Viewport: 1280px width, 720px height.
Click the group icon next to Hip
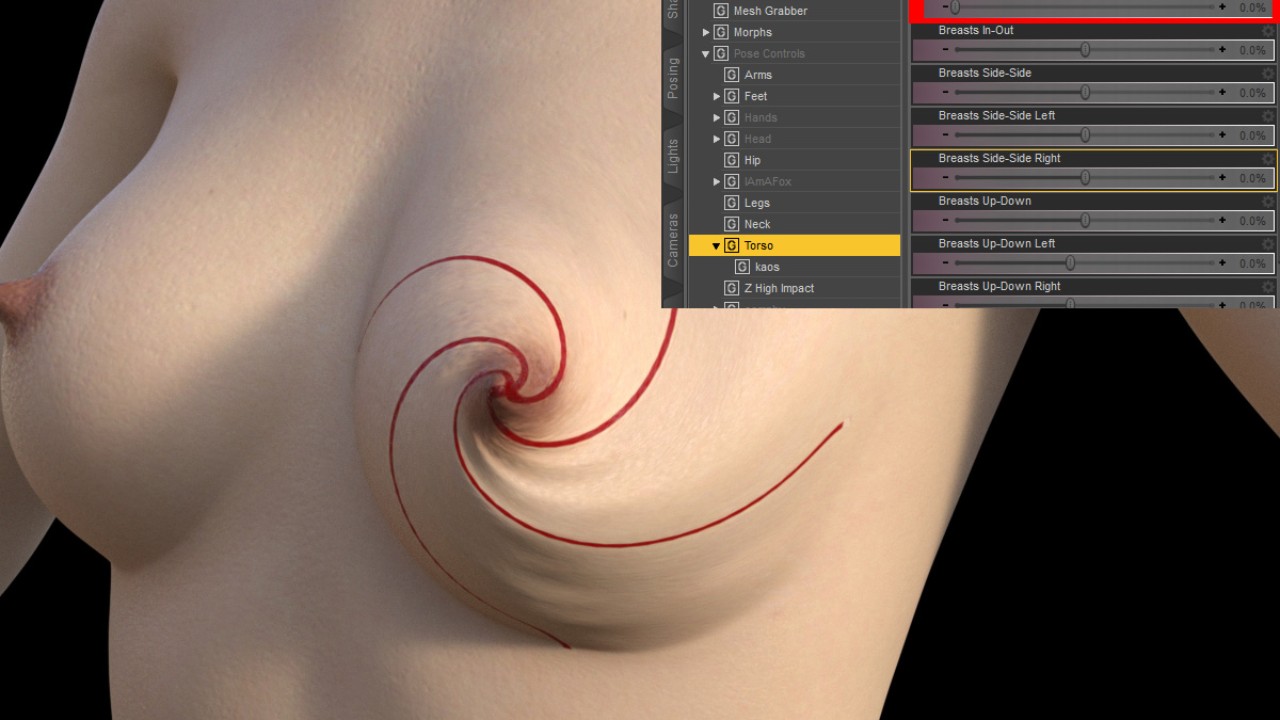(731, 160)
